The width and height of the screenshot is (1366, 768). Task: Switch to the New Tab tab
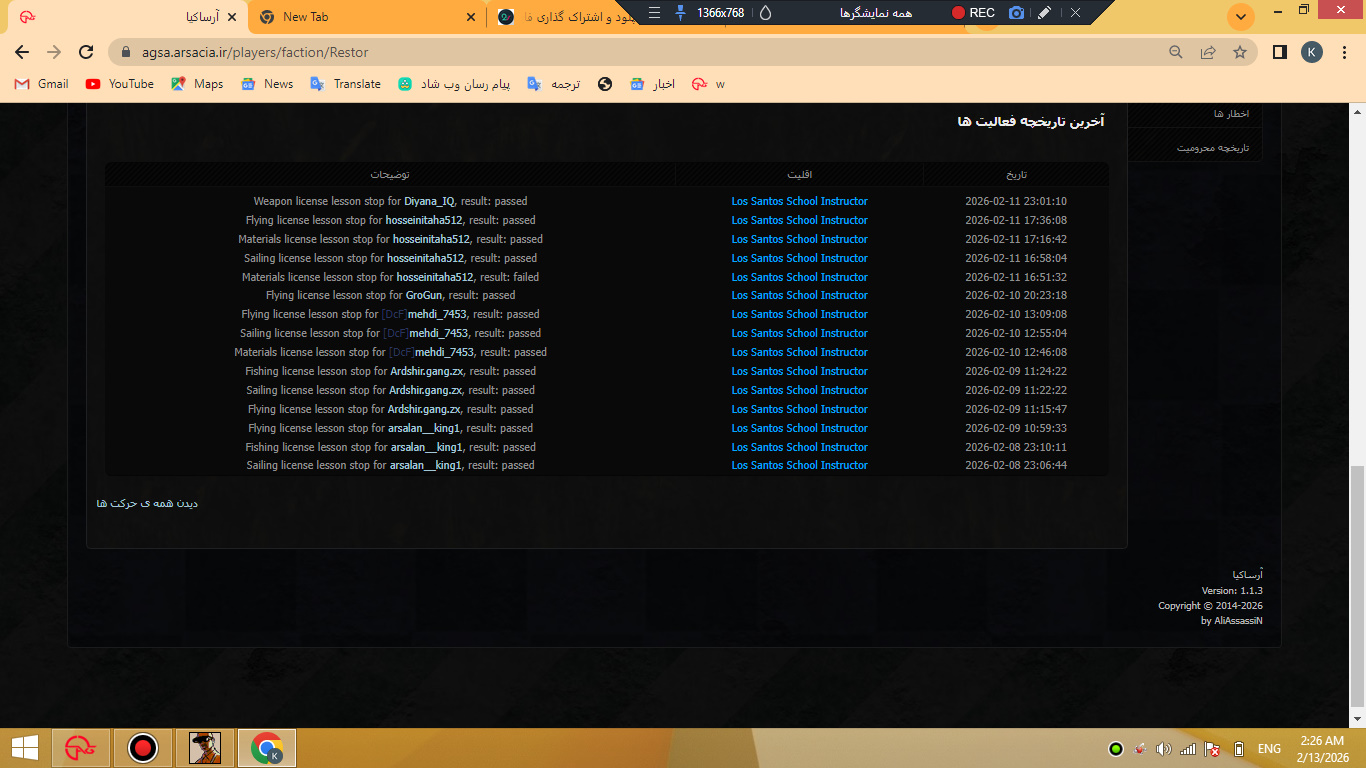[x=305, y=17]
